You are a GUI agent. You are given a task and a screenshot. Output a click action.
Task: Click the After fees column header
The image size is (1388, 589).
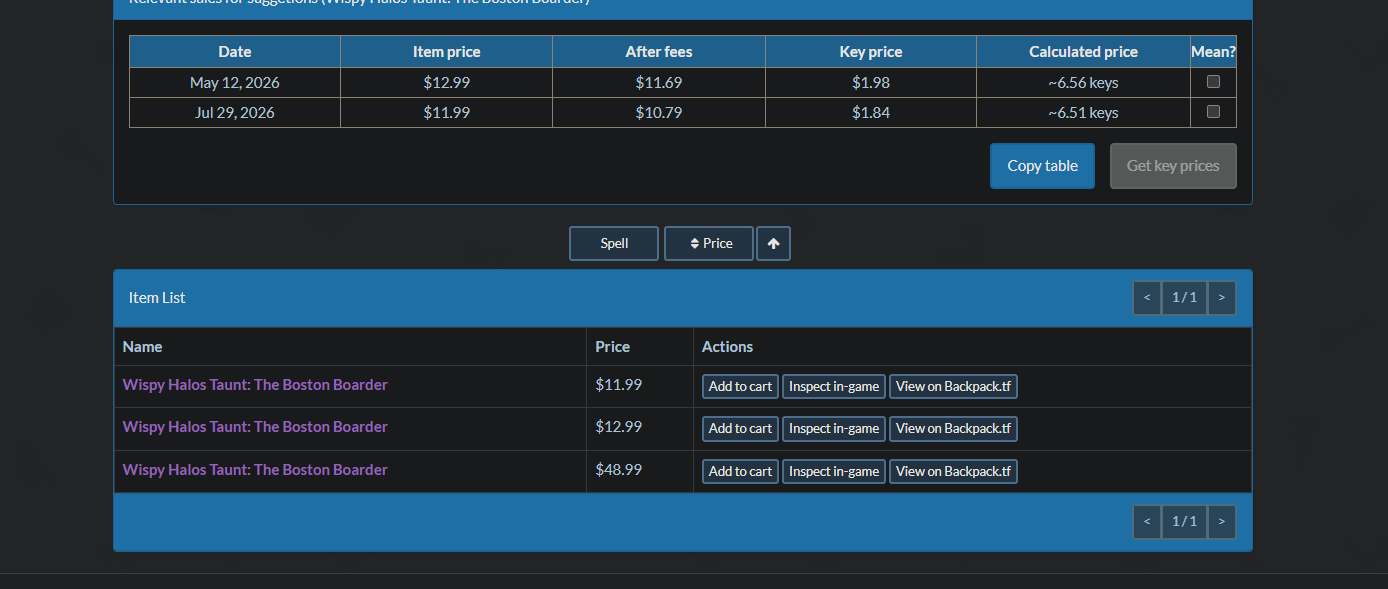tap(659, 52)
